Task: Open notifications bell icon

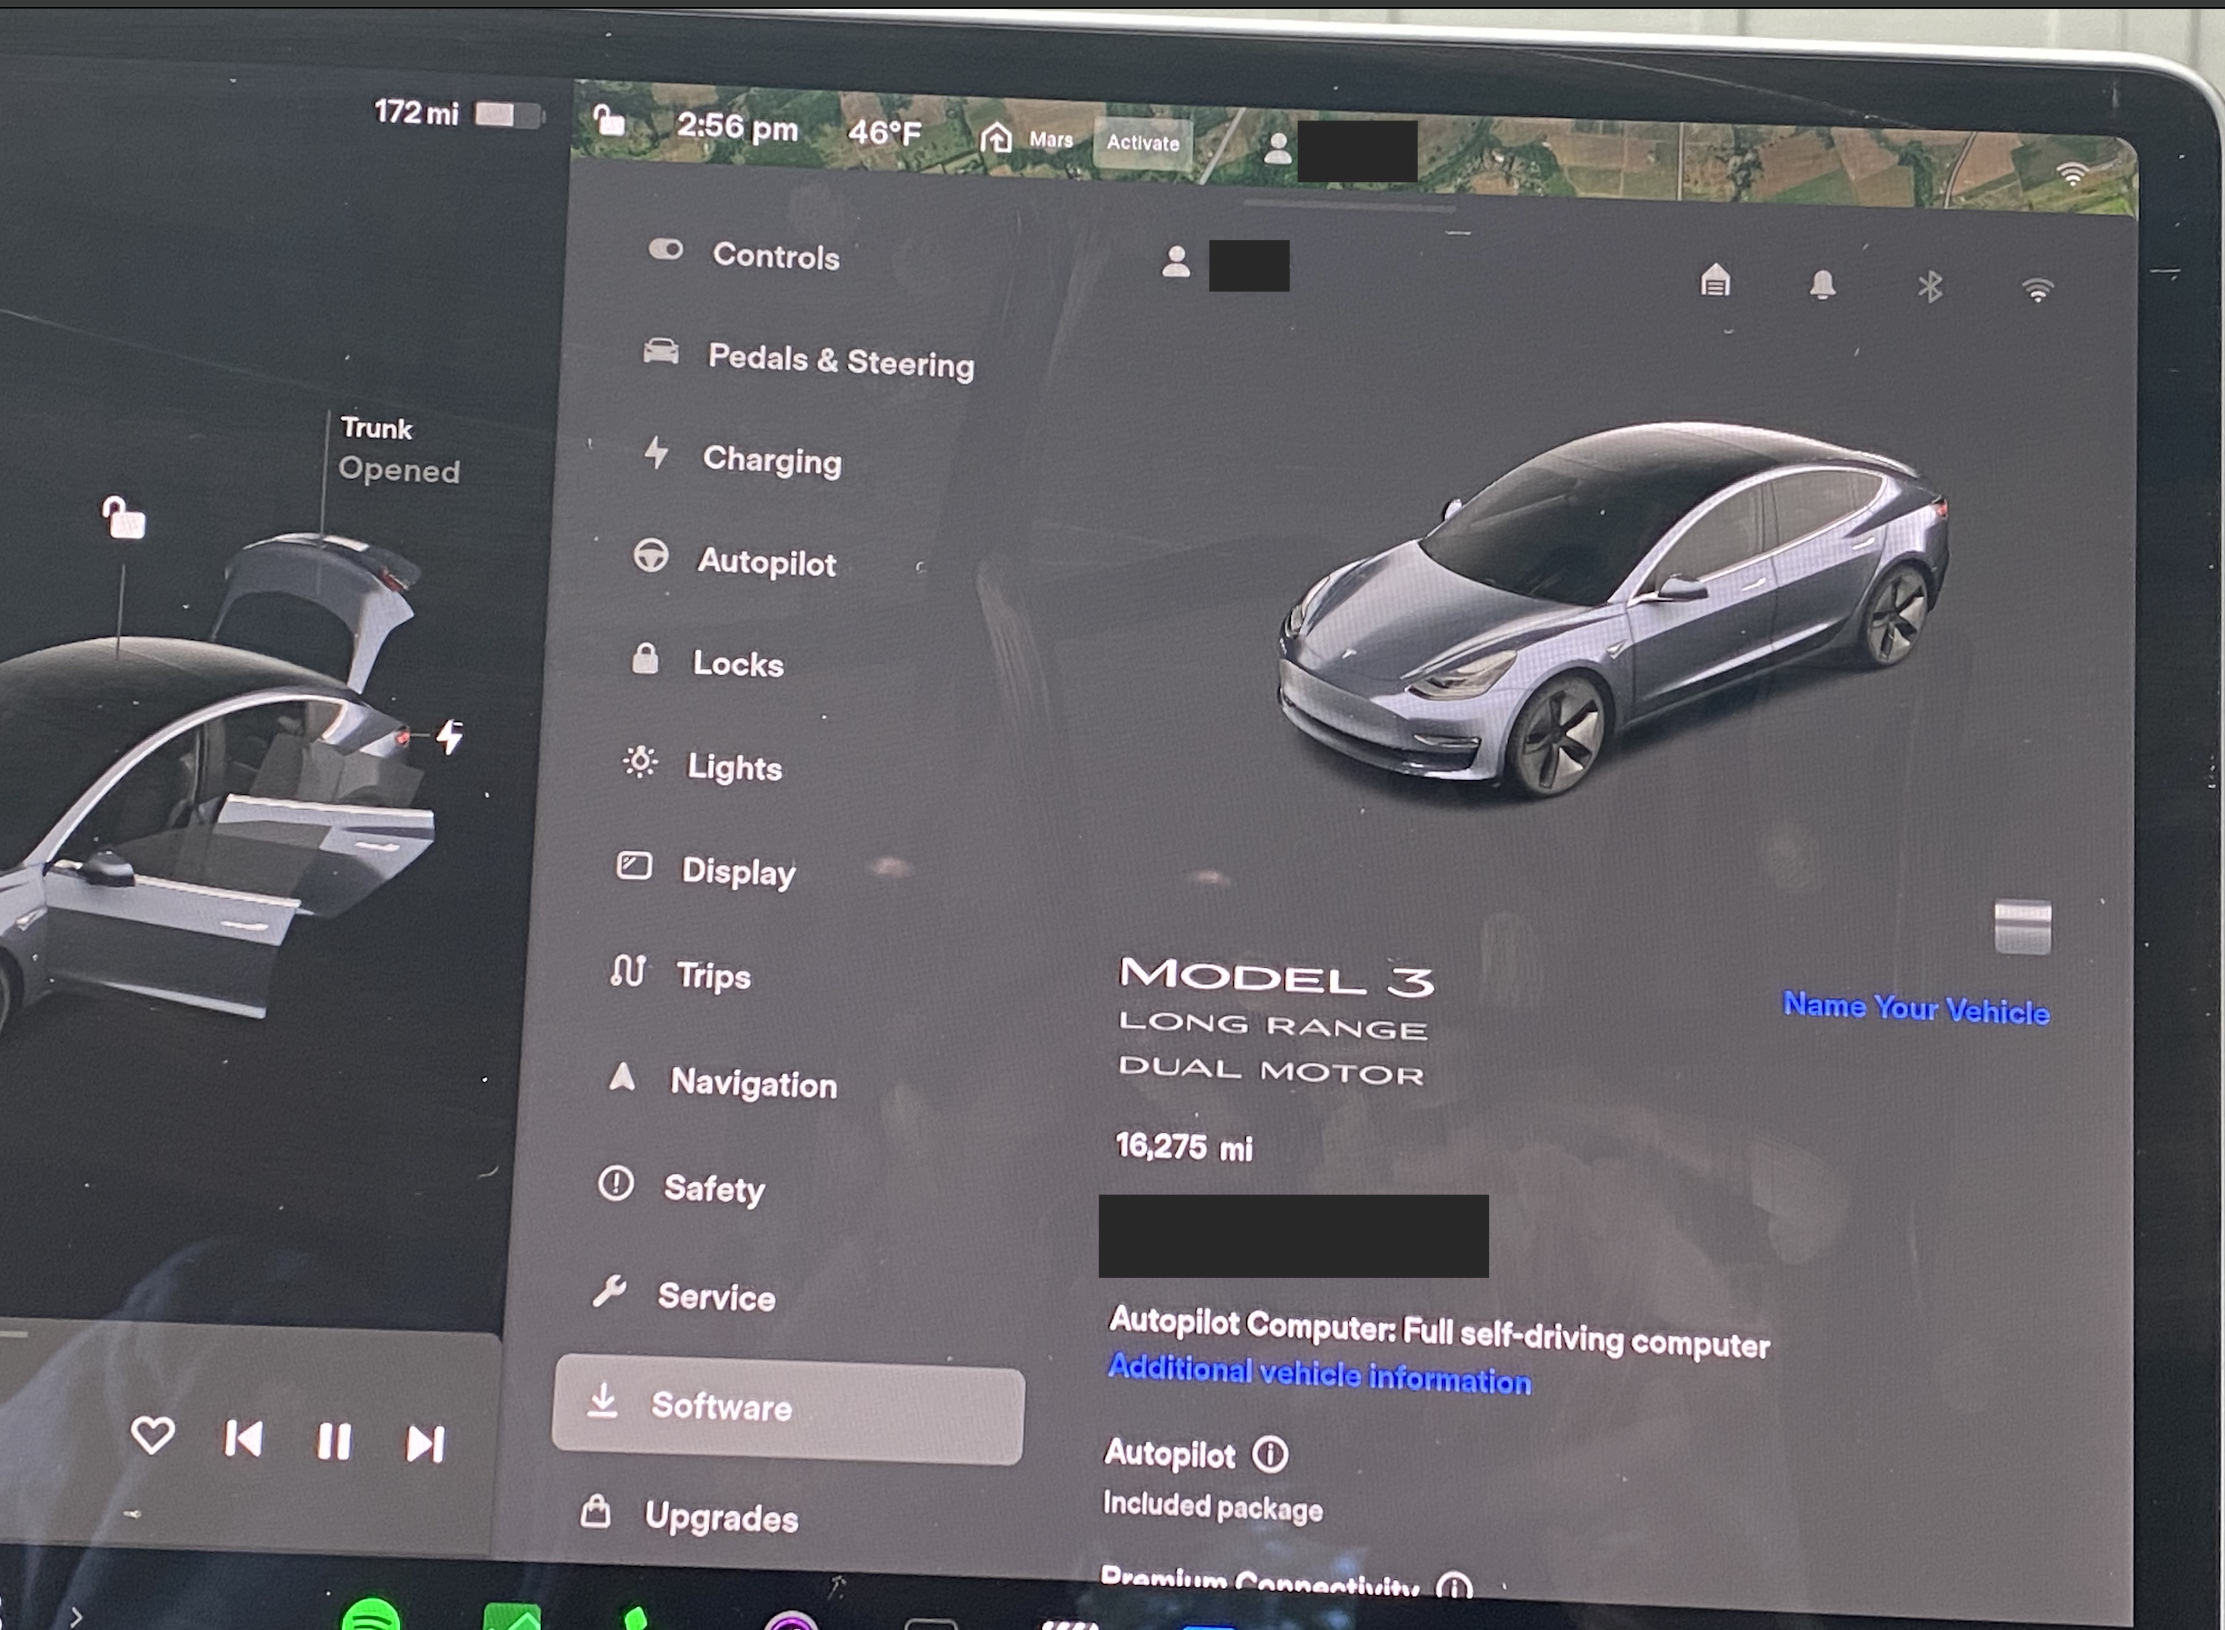Action: (1822, 285)
